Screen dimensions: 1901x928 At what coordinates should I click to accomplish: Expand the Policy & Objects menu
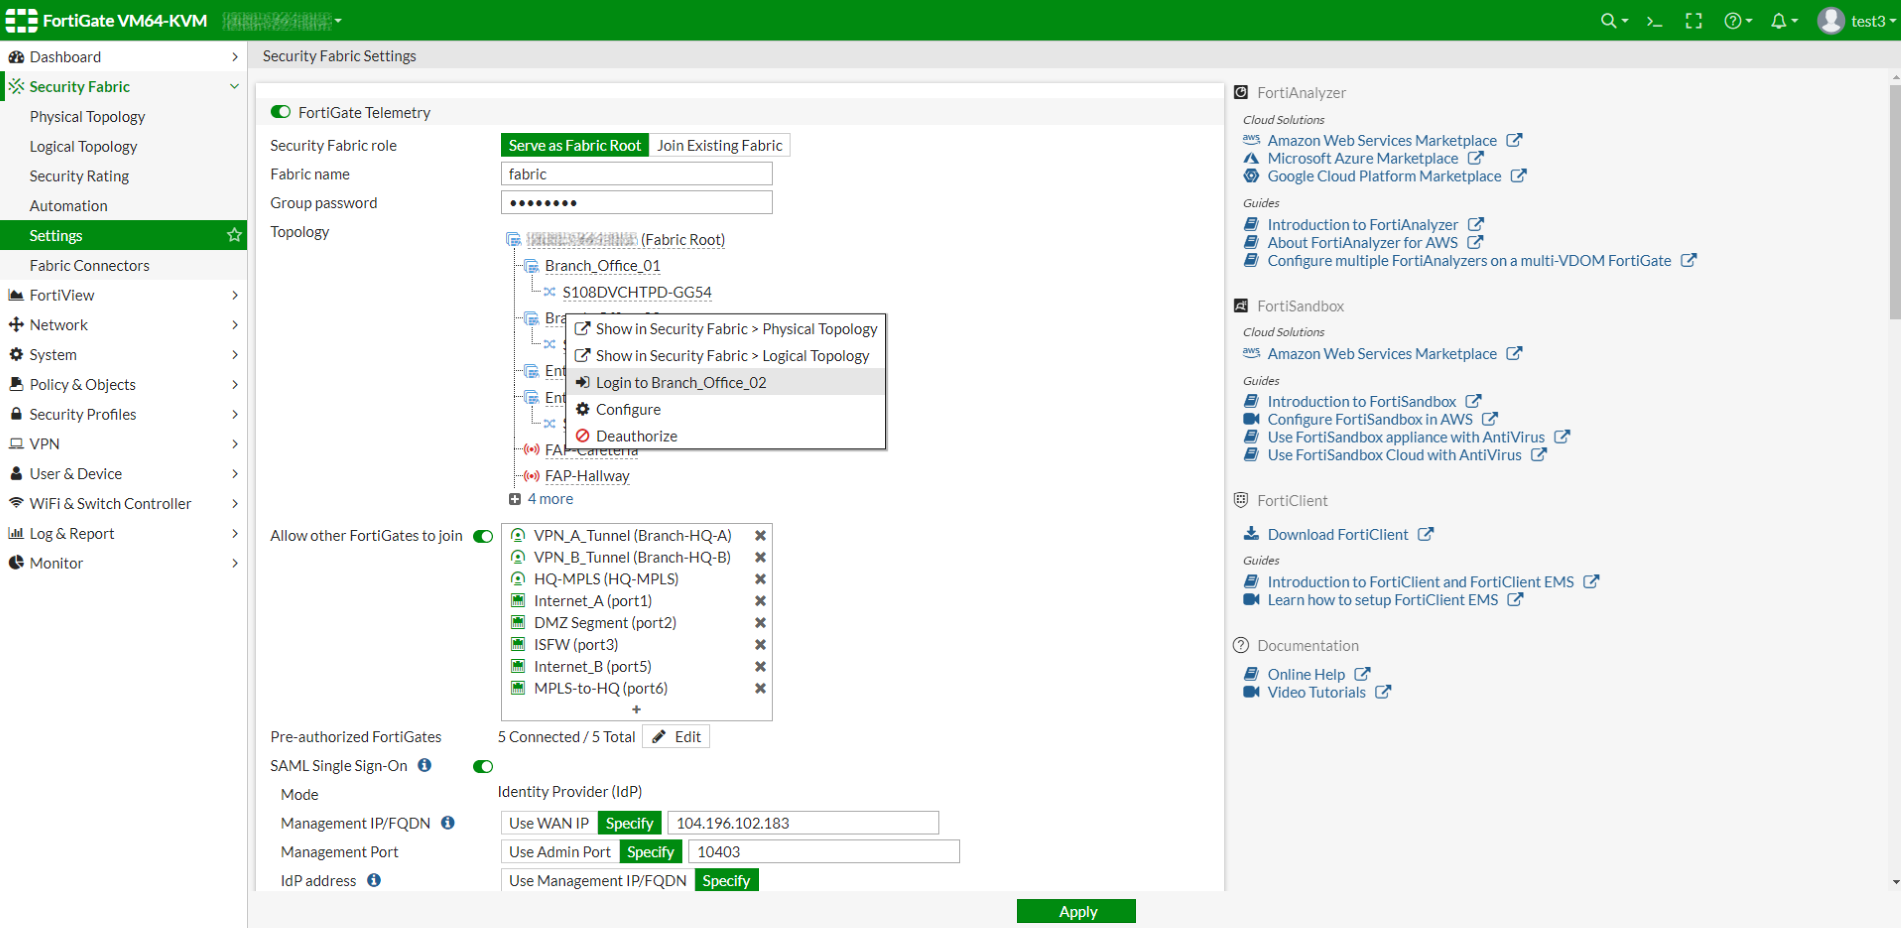tap(123, 385)
